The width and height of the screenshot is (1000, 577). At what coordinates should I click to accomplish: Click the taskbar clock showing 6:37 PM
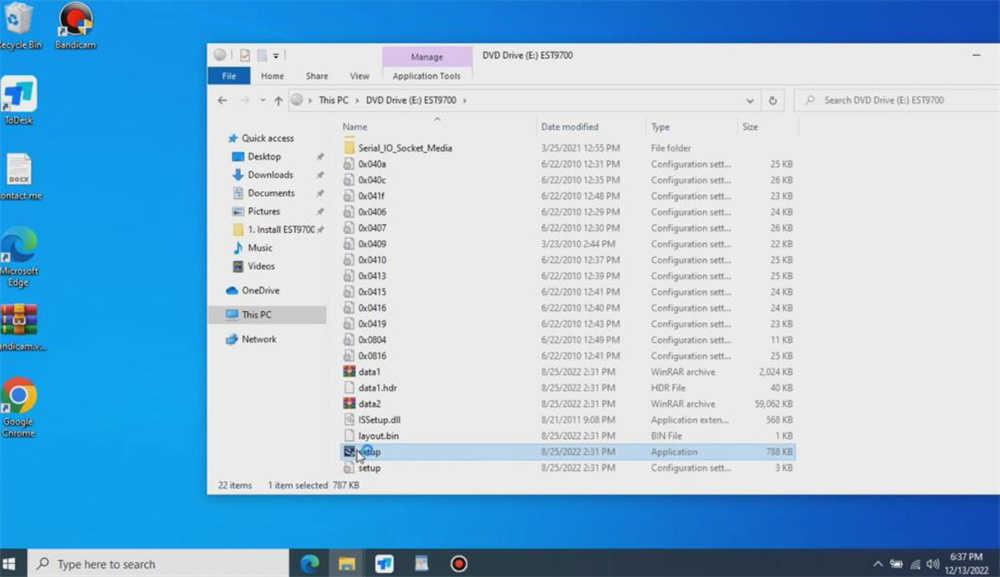click(x=967, y=564)
